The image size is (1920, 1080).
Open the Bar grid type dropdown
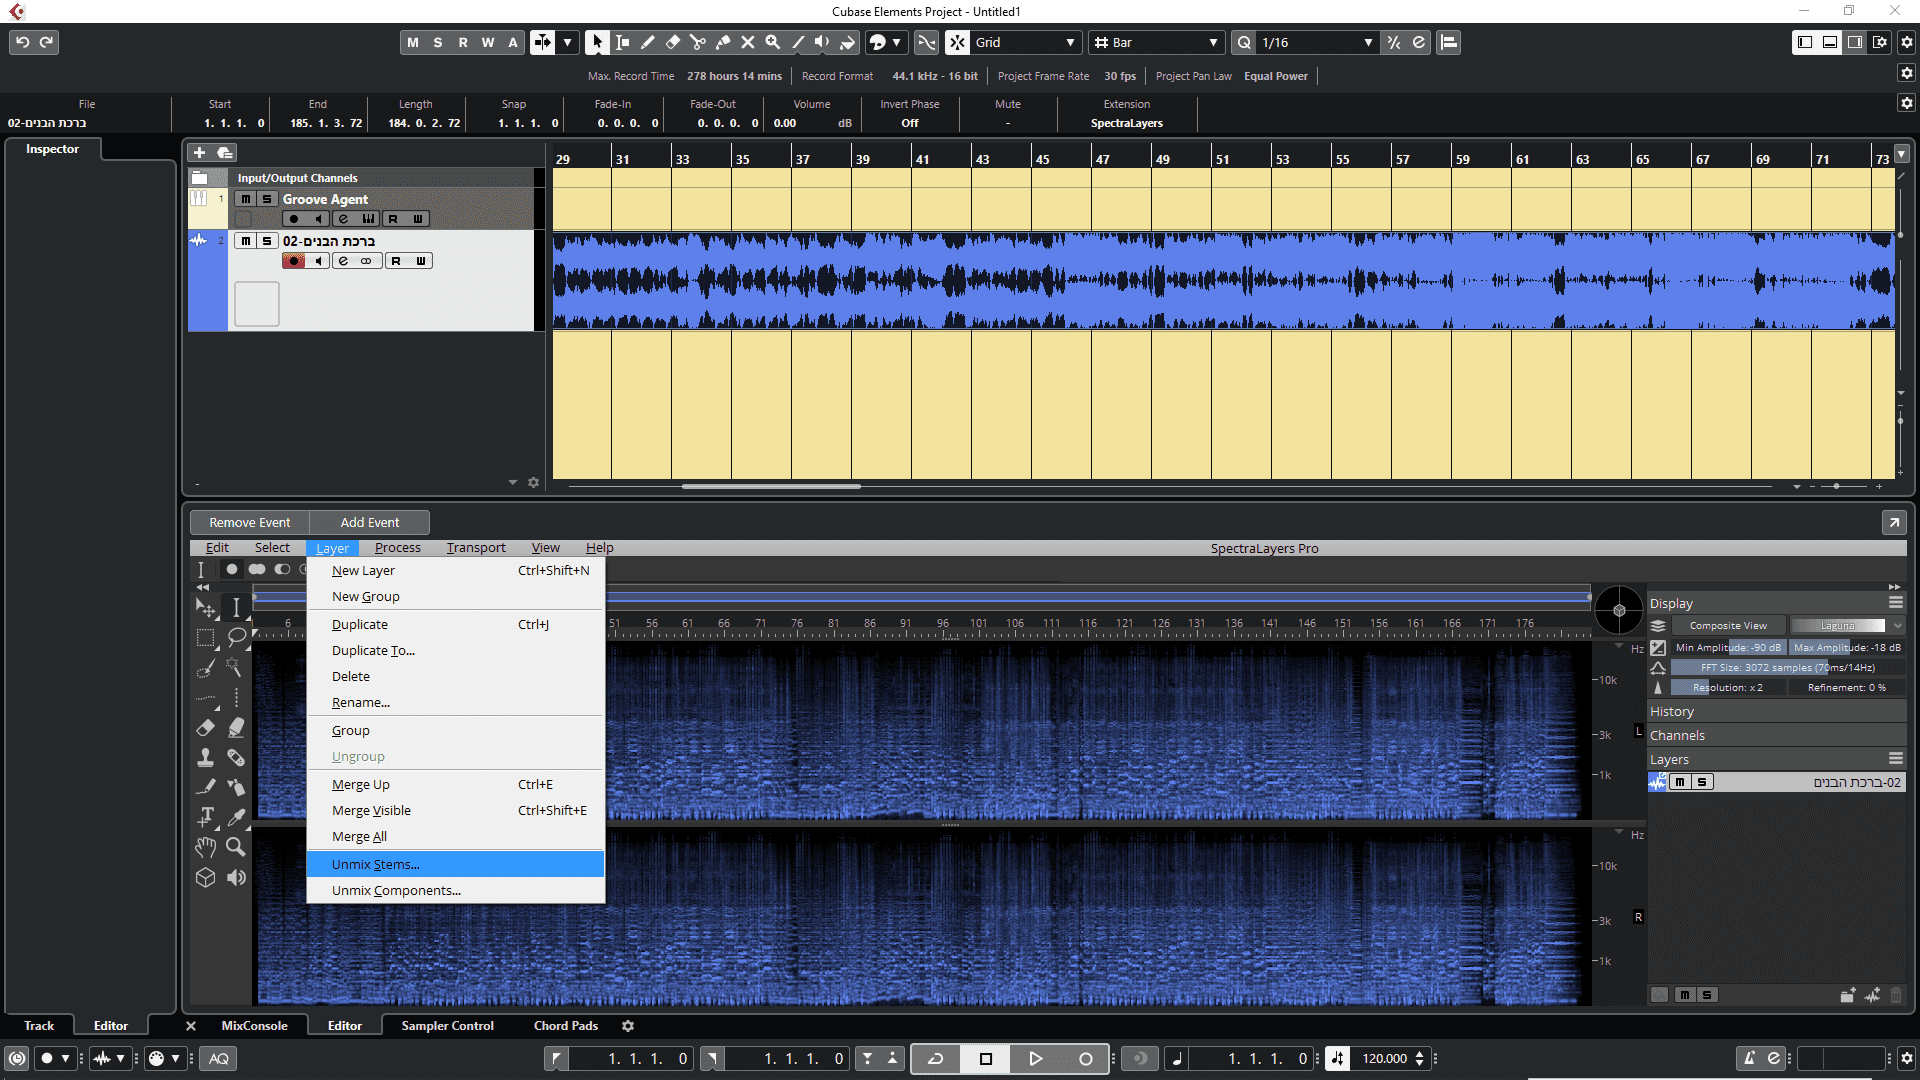point(1213,42)
